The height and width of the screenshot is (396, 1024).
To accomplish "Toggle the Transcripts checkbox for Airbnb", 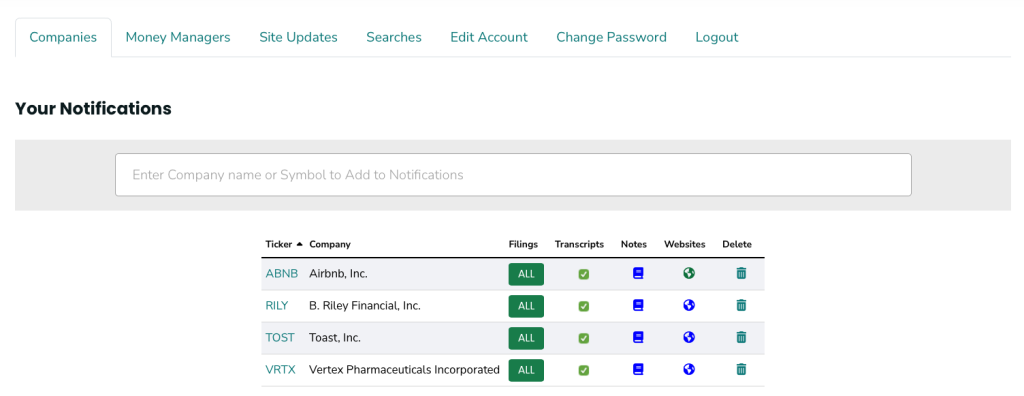I will coord(583,274).
